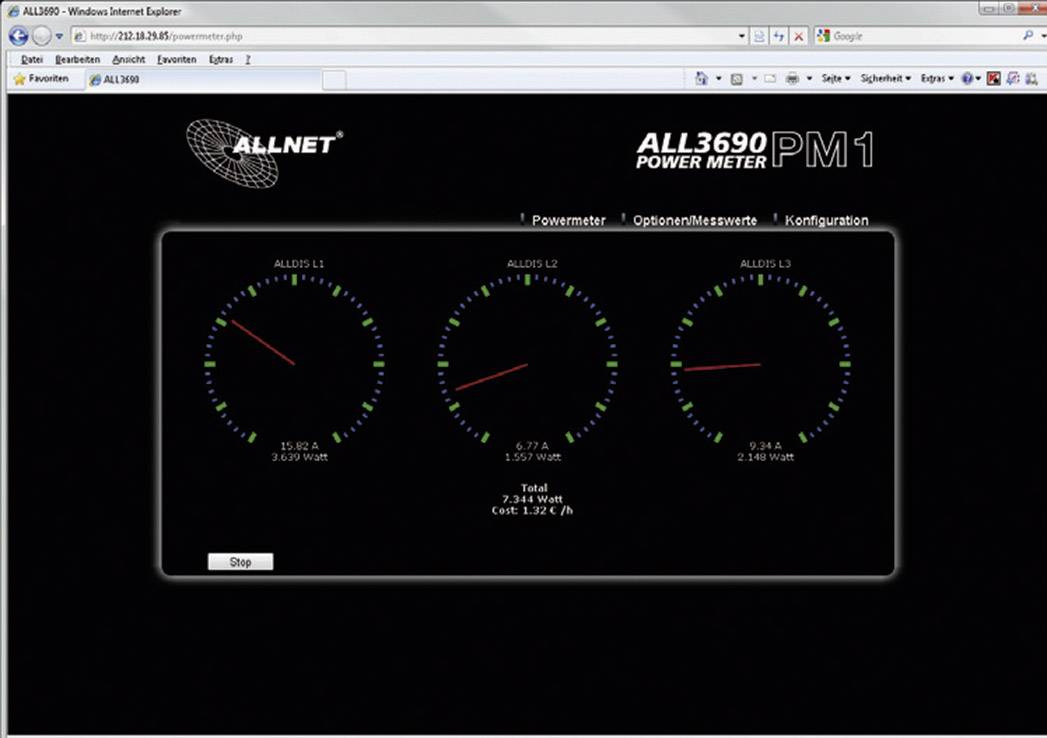Click the 1.557 Watt reading
Image resolution: width=1047 pixels, height=738 pixels.
pos(532,457)
